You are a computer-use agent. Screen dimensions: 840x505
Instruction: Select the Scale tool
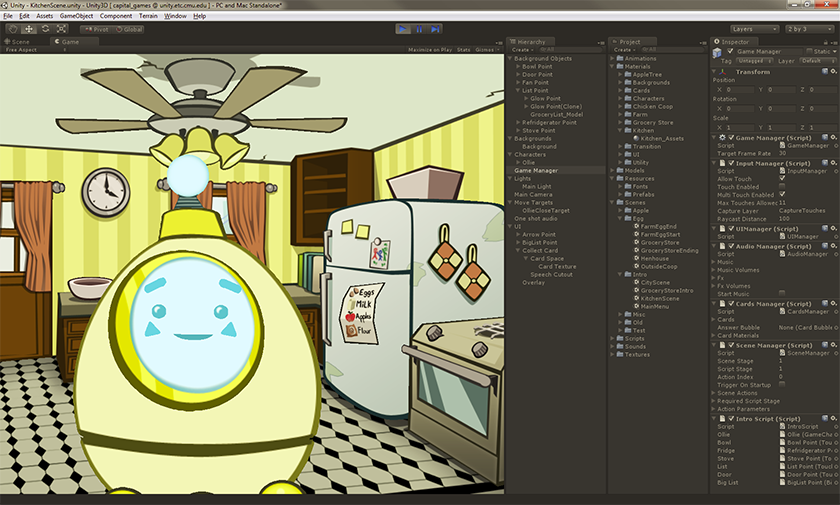62,29
